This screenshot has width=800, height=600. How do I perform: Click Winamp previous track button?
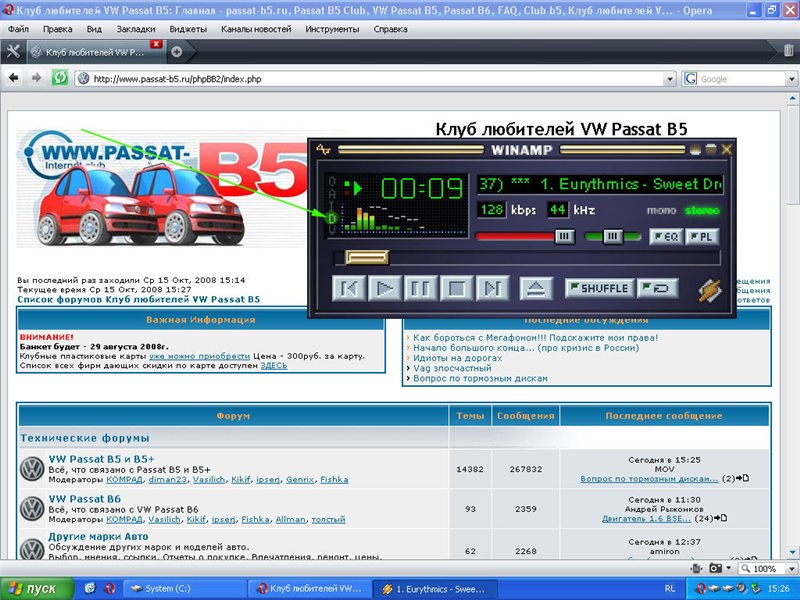[348, 289]
